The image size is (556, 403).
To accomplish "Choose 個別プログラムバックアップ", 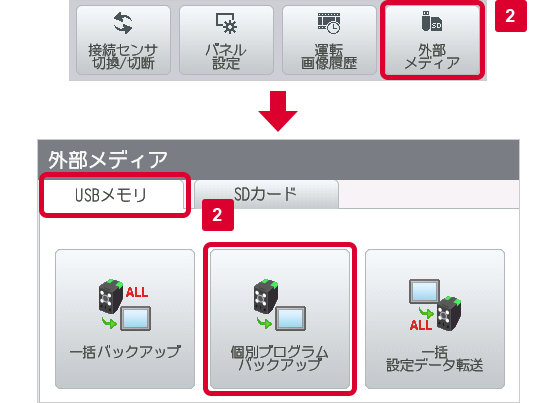I will point(280,319).
